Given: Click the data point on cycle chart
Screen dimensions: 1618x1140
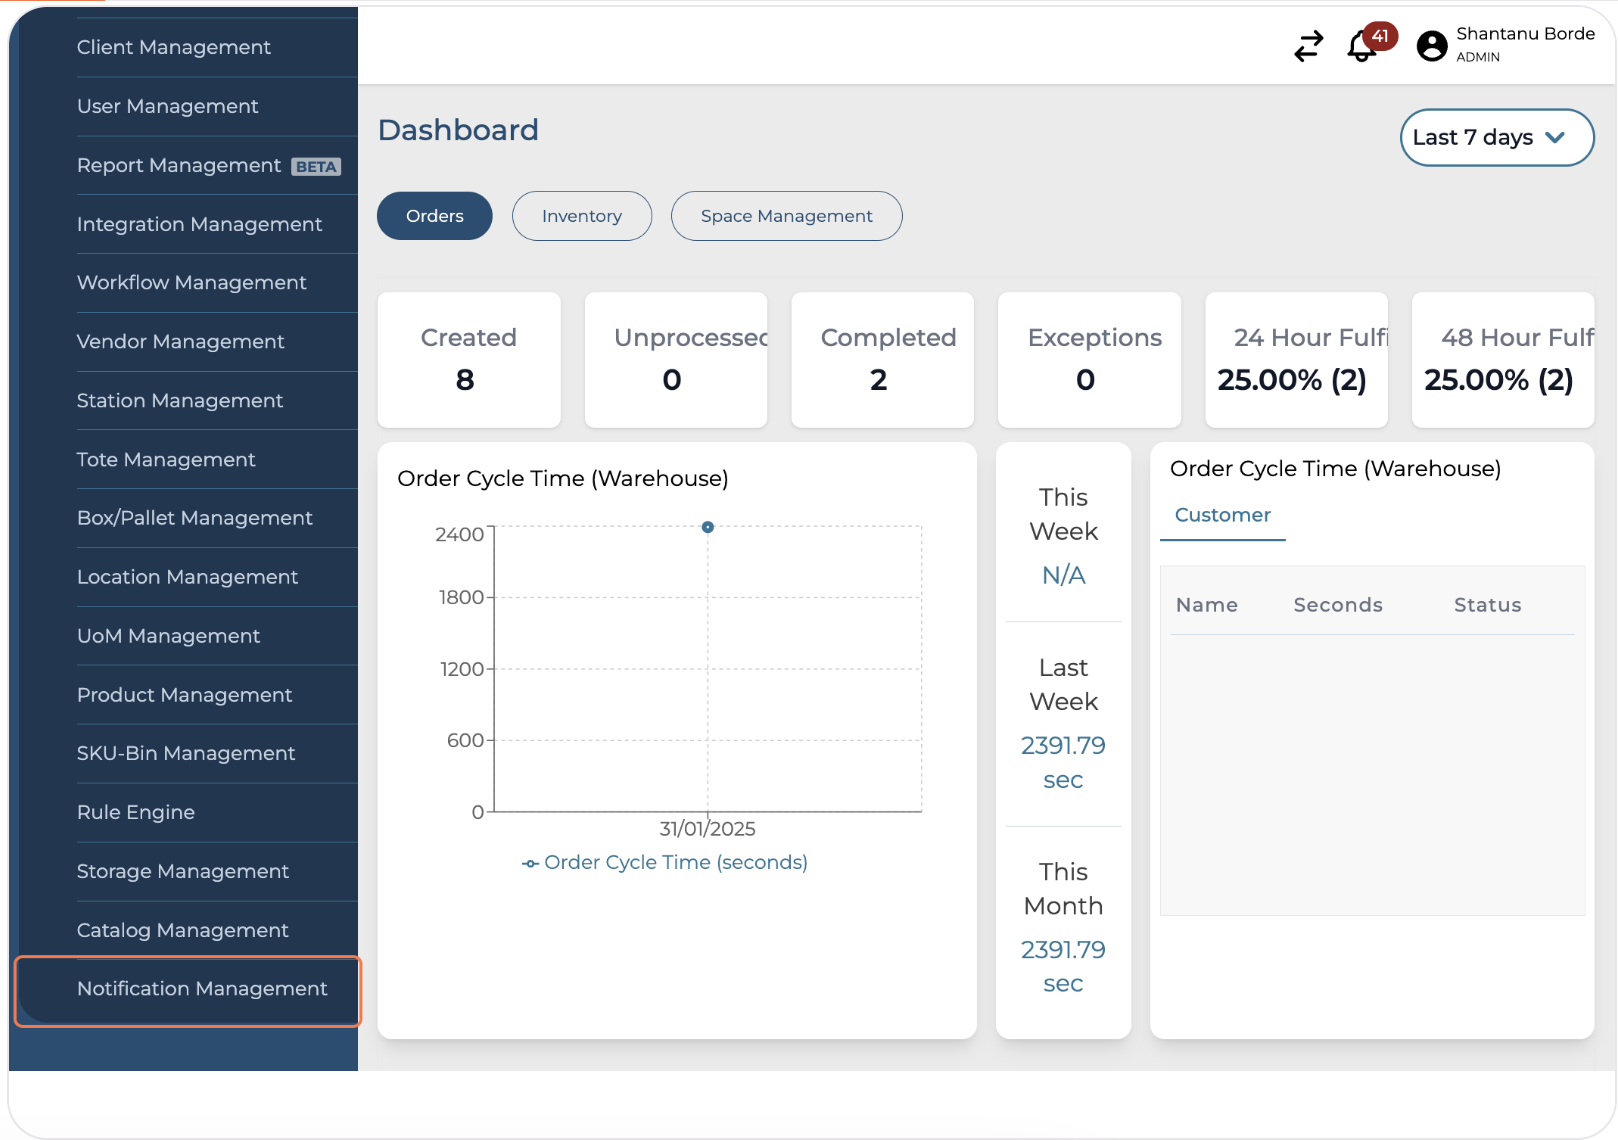Looking at the screenshot, I should tap(708, 527).
